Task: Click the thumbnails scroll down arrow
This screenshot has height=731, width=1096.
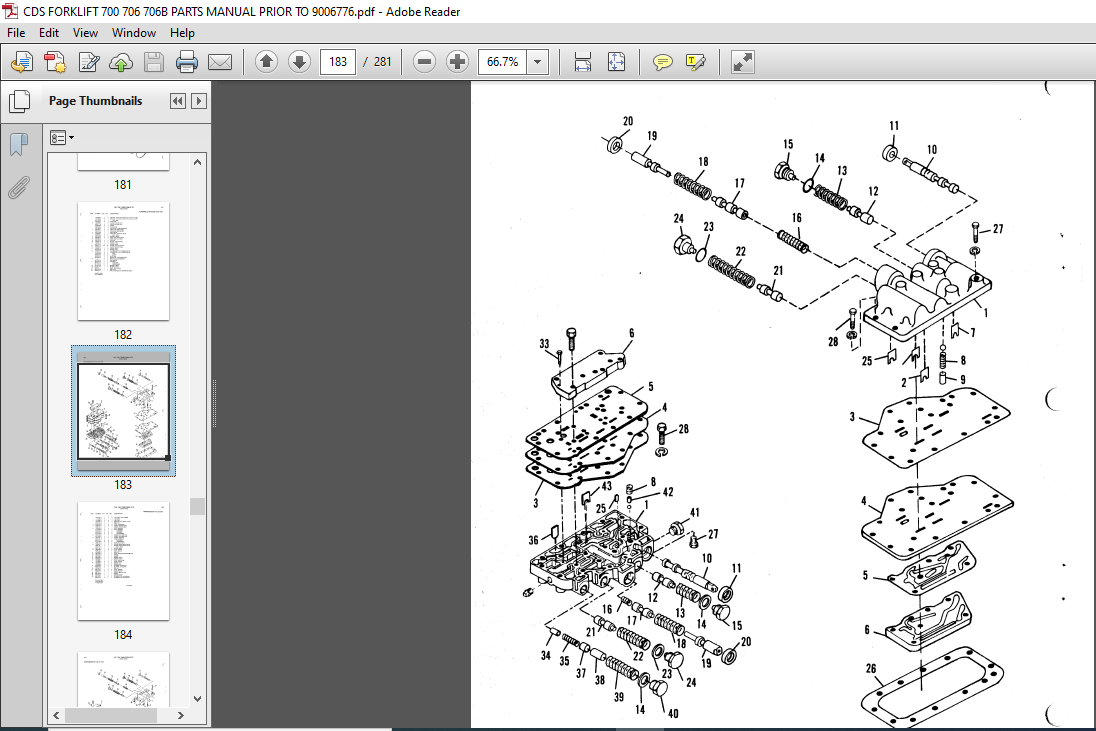Action: pyautogui.click(x=198, y=698)
